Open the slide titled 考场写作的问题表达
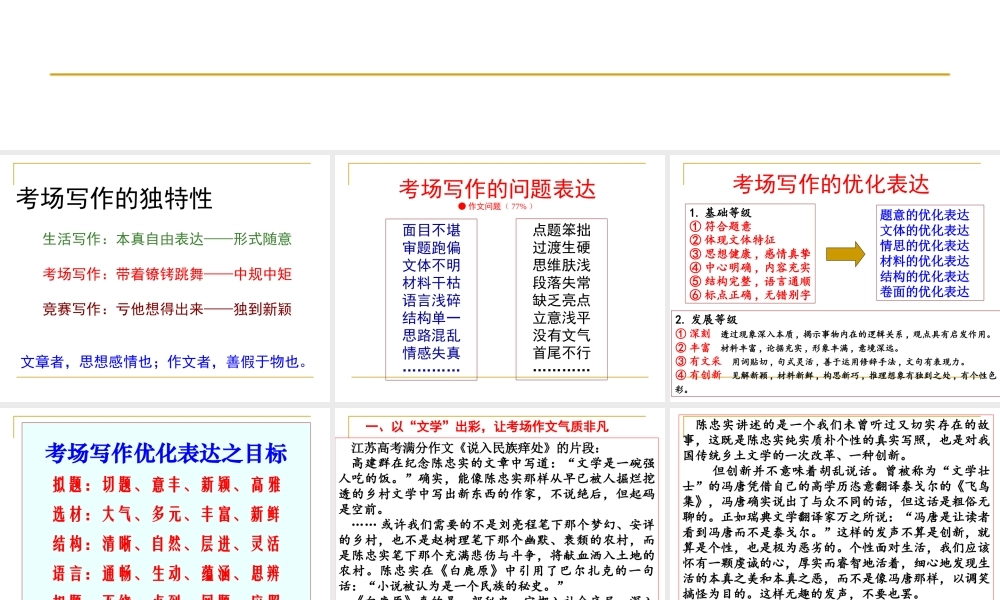 pos(499,278)
